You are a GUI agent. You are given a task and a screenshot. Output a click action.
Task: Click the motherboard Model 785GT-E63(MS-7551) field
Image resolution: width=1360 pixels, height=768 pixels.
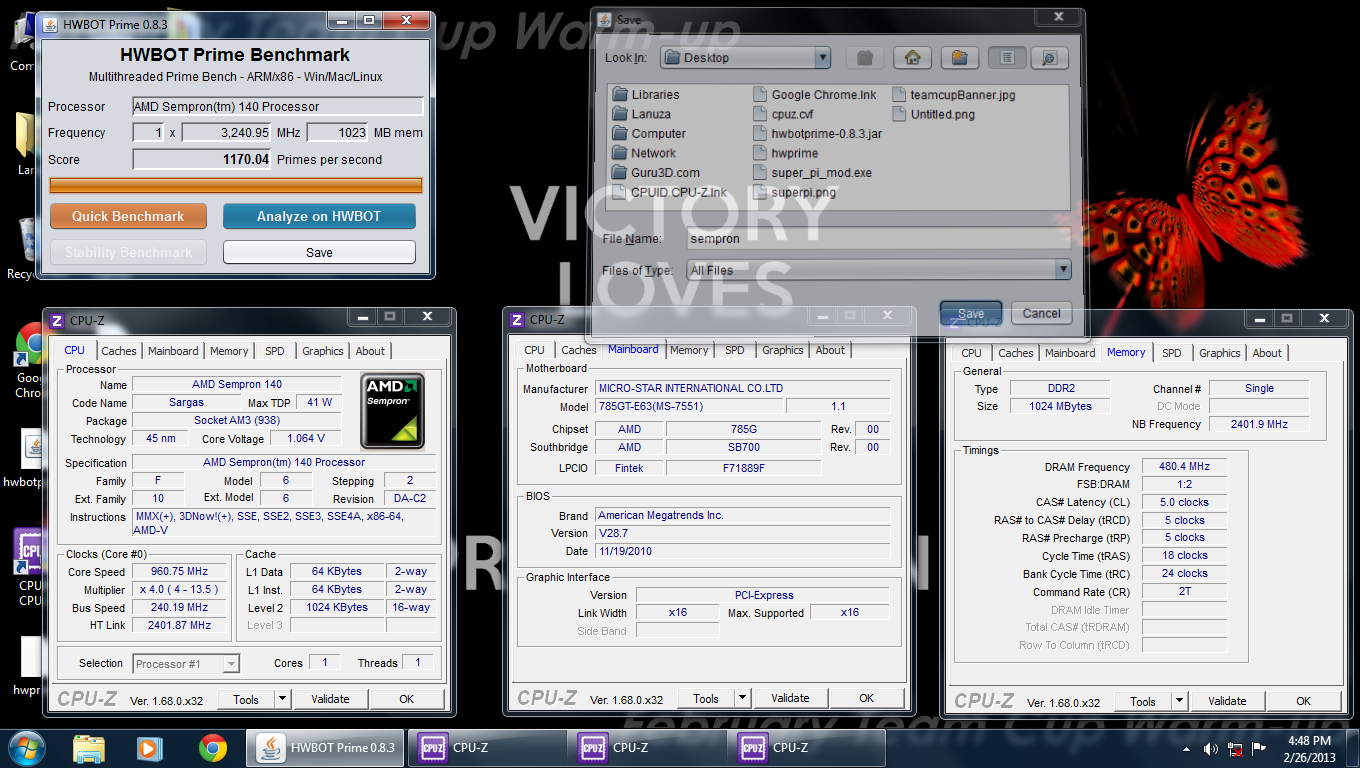tap(688, 406)
